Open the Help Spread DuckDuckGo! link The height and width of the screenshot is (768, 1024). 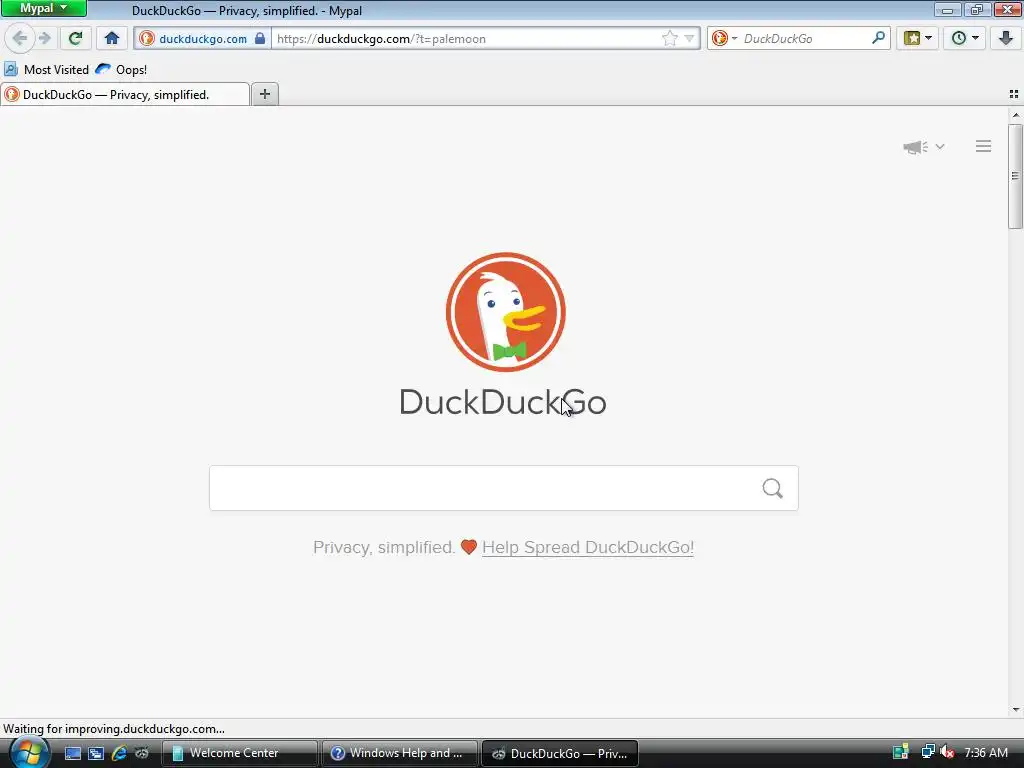(x=588, y=547)
